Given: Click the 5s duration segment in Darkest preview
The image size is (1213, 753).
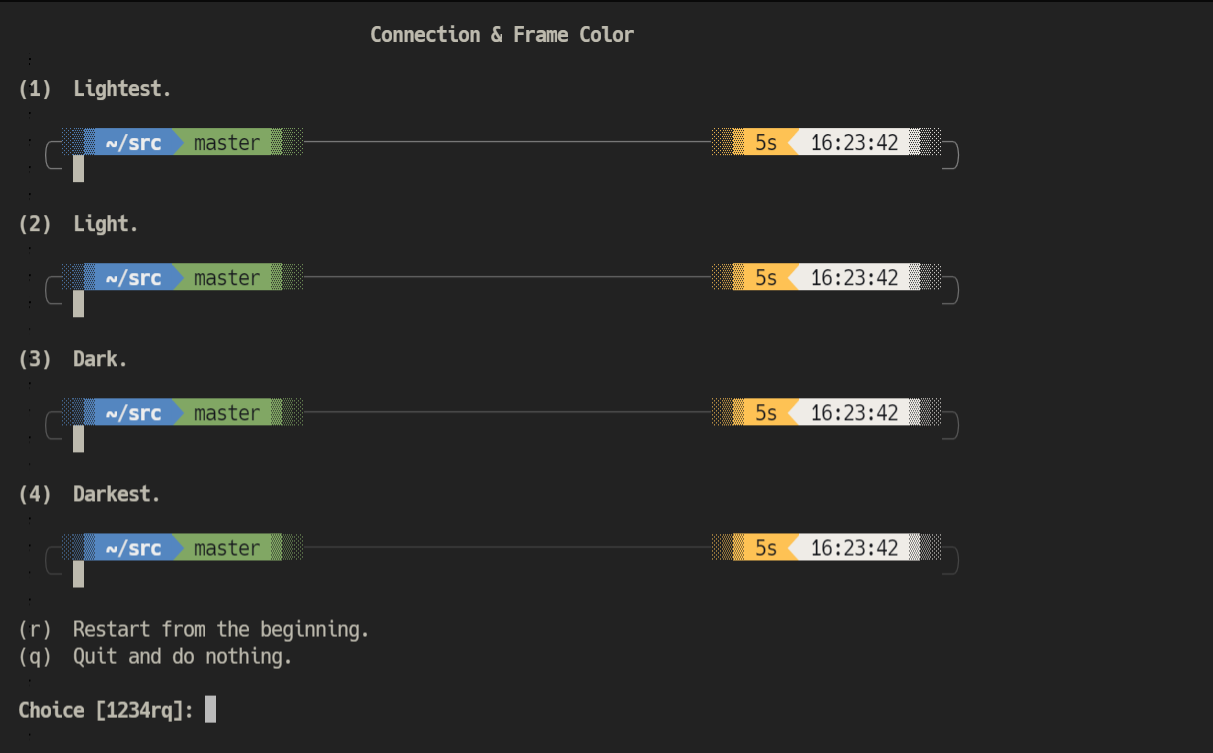Looking at the screenshot, I should click(x=766, y=547).
